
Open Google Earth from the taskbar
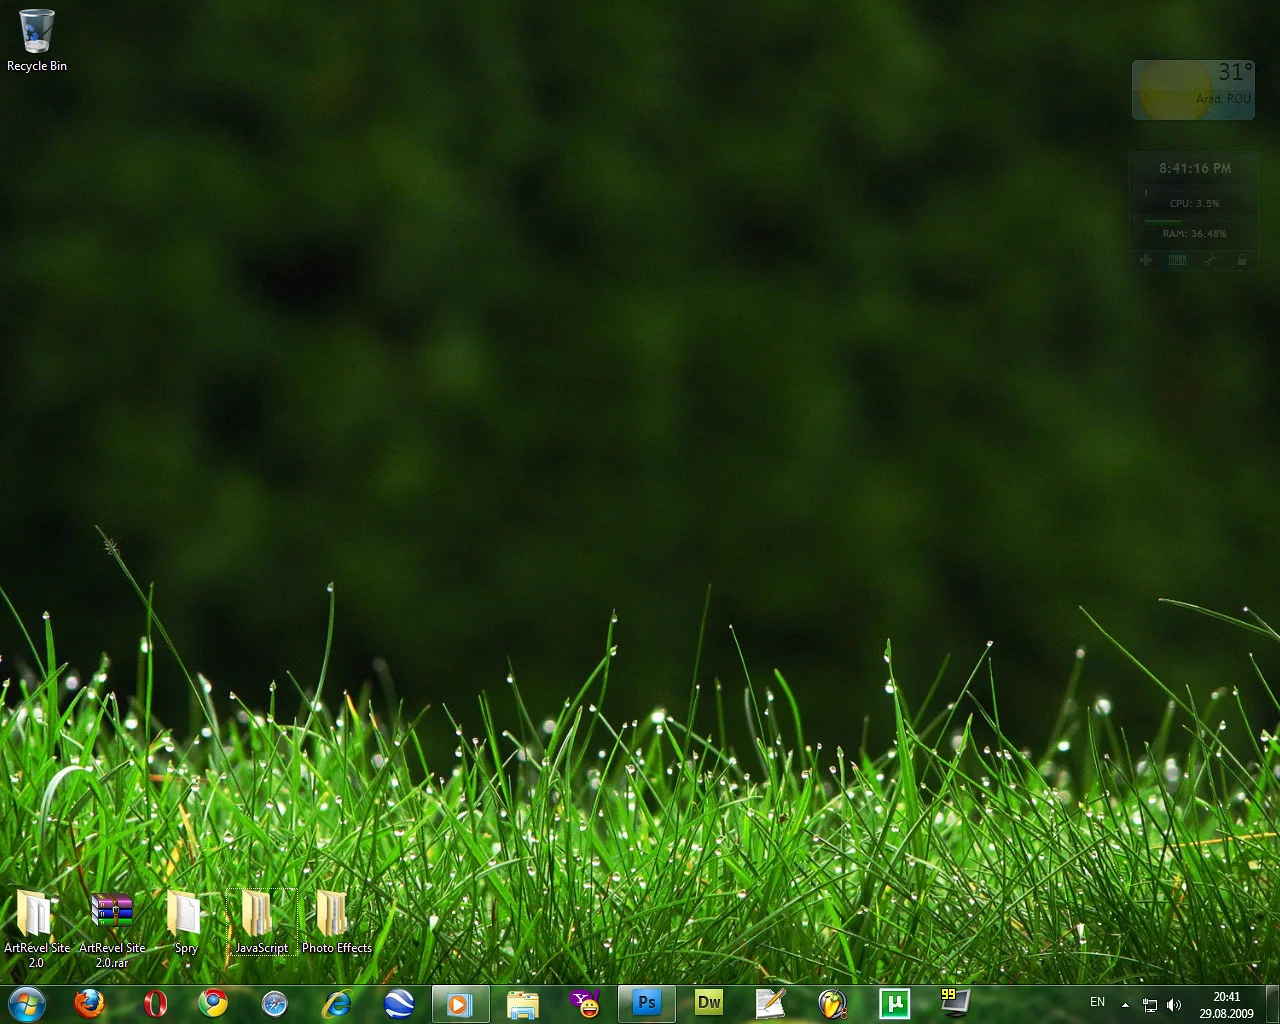[x=399, y=1003]
